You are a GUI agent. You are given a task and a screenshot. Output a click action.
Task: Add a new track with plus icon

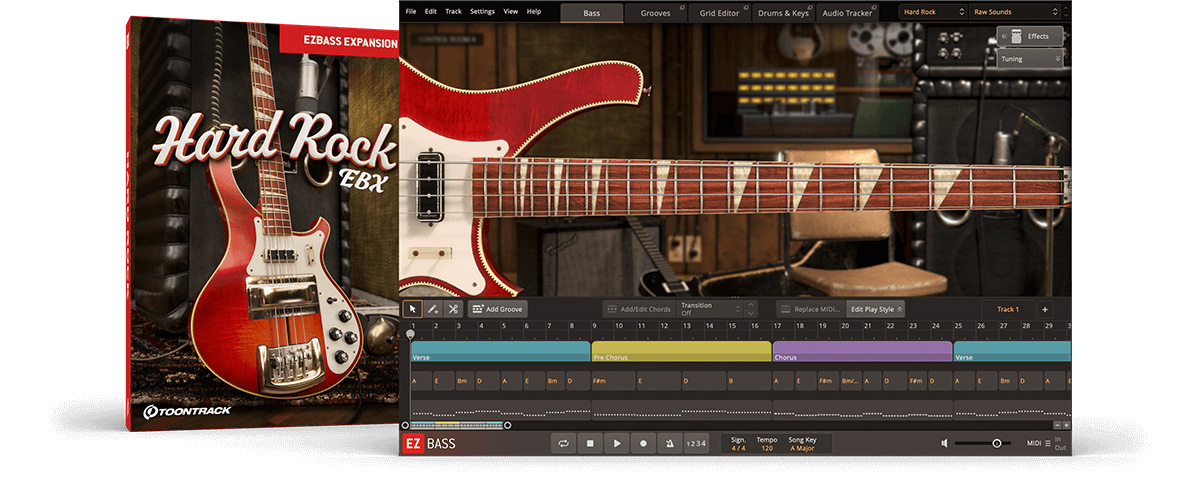point(1044,309)
